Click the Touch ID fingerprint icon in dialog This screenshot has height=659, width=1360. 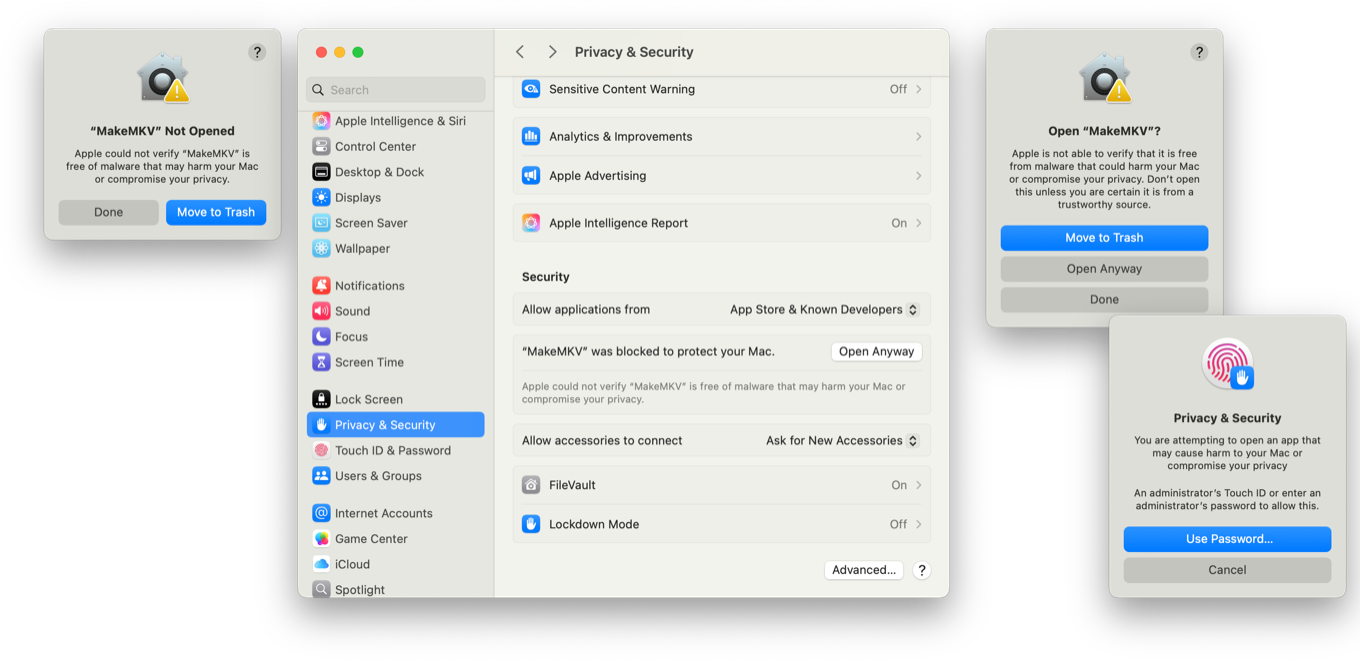pyautogui.click(x=1227, y=363)
